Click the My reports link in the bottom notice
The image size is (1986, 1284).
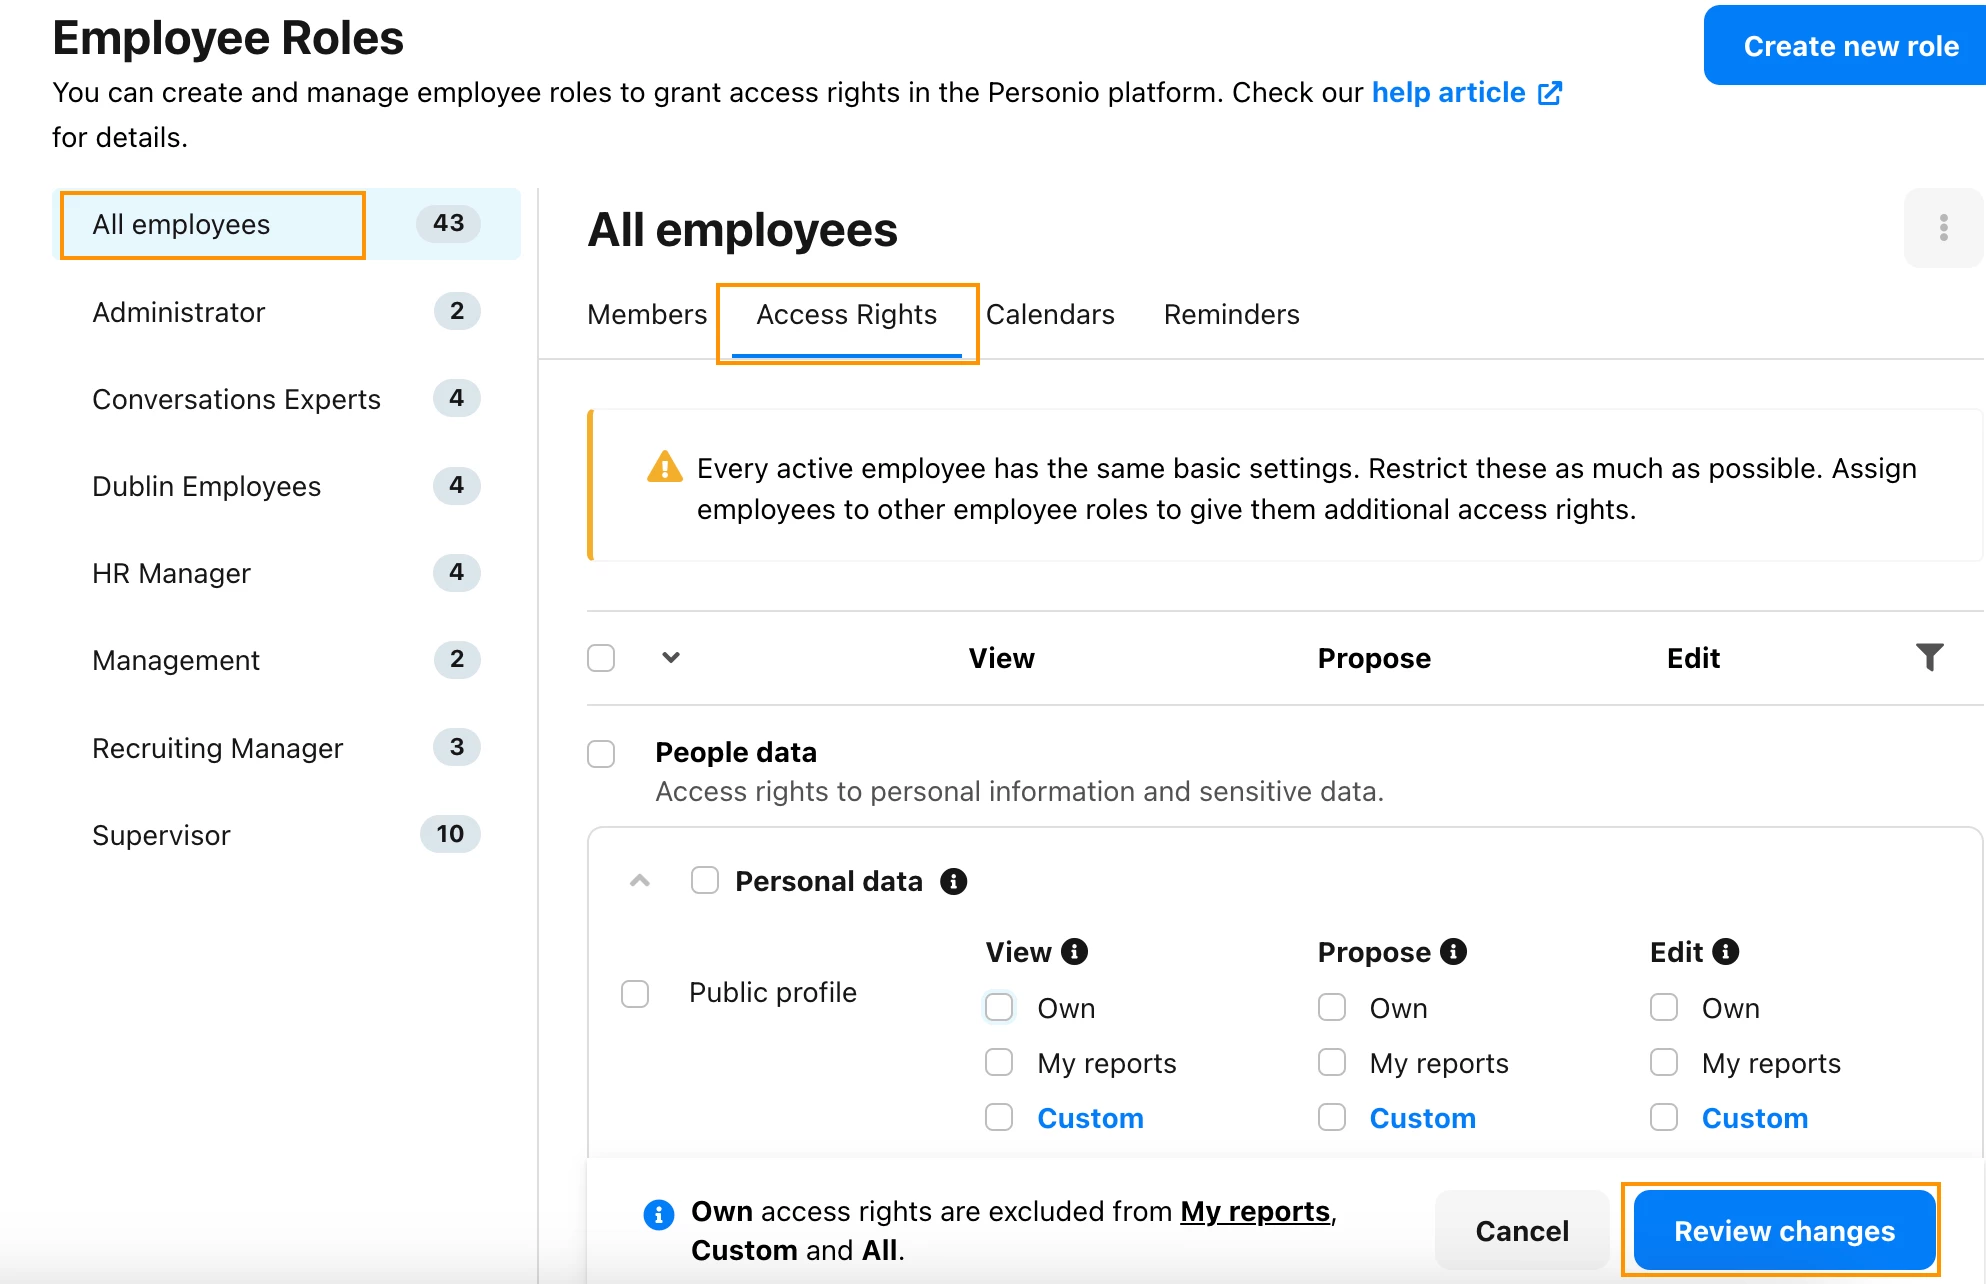[1255, 1212]
